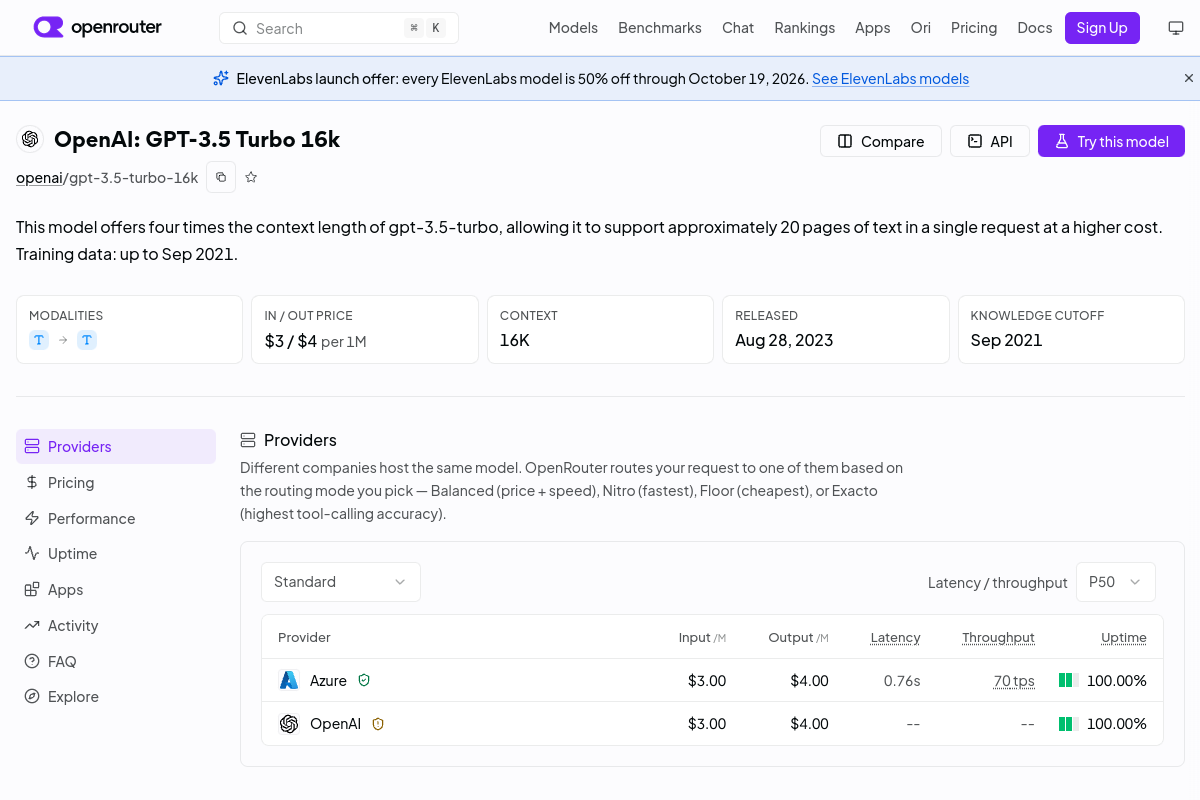Viewport: 1200px width, 800px height.
Task: Toggle the display theme monitor icon
Action: (1176, 28)
